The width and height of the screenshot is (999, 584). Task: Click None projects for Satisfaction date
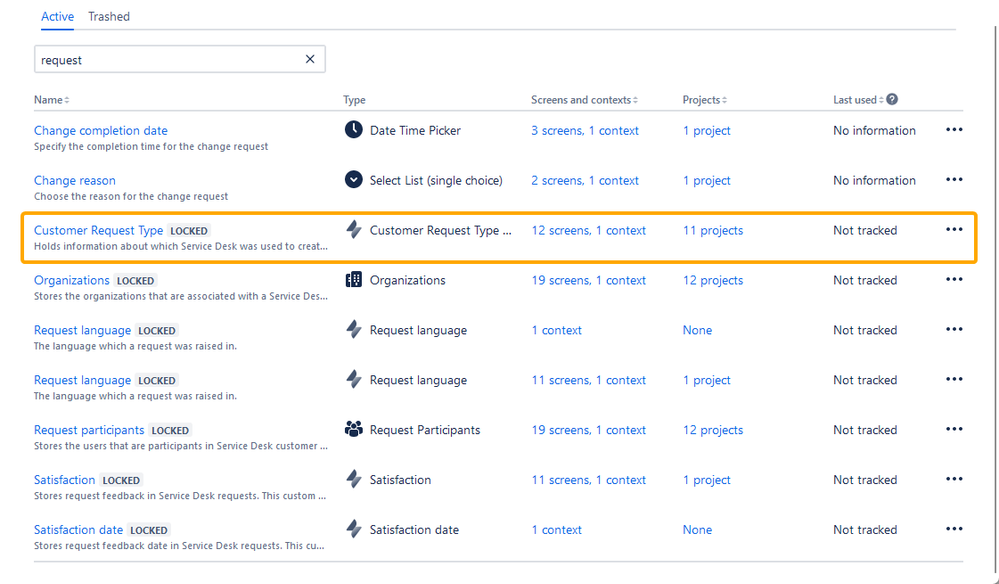tap(697, 530)
